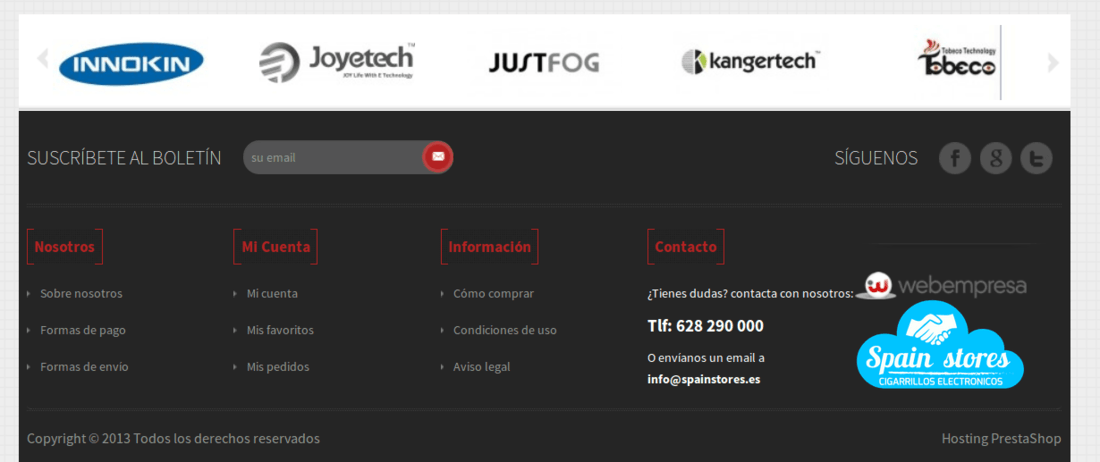Screen dimensions: 1100x462
Task: Show previous brands with left carousel arrow
Action: tap(43, 59)
